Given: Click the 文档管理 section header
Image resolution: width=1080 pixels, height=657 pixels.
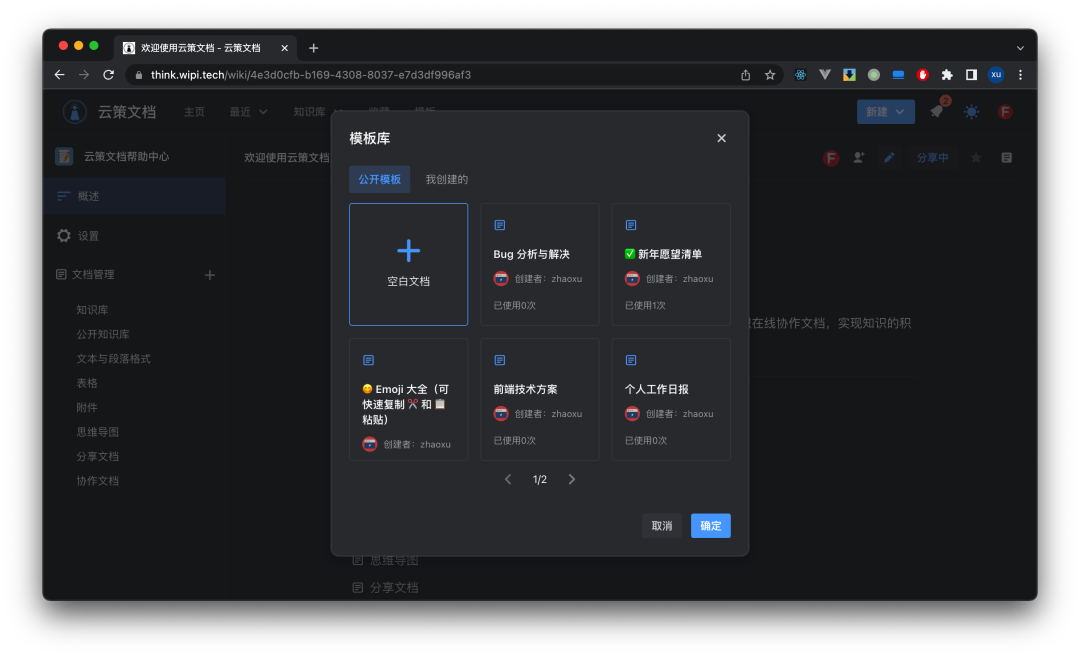Looking at the screenshot, I should click(85, 274).
